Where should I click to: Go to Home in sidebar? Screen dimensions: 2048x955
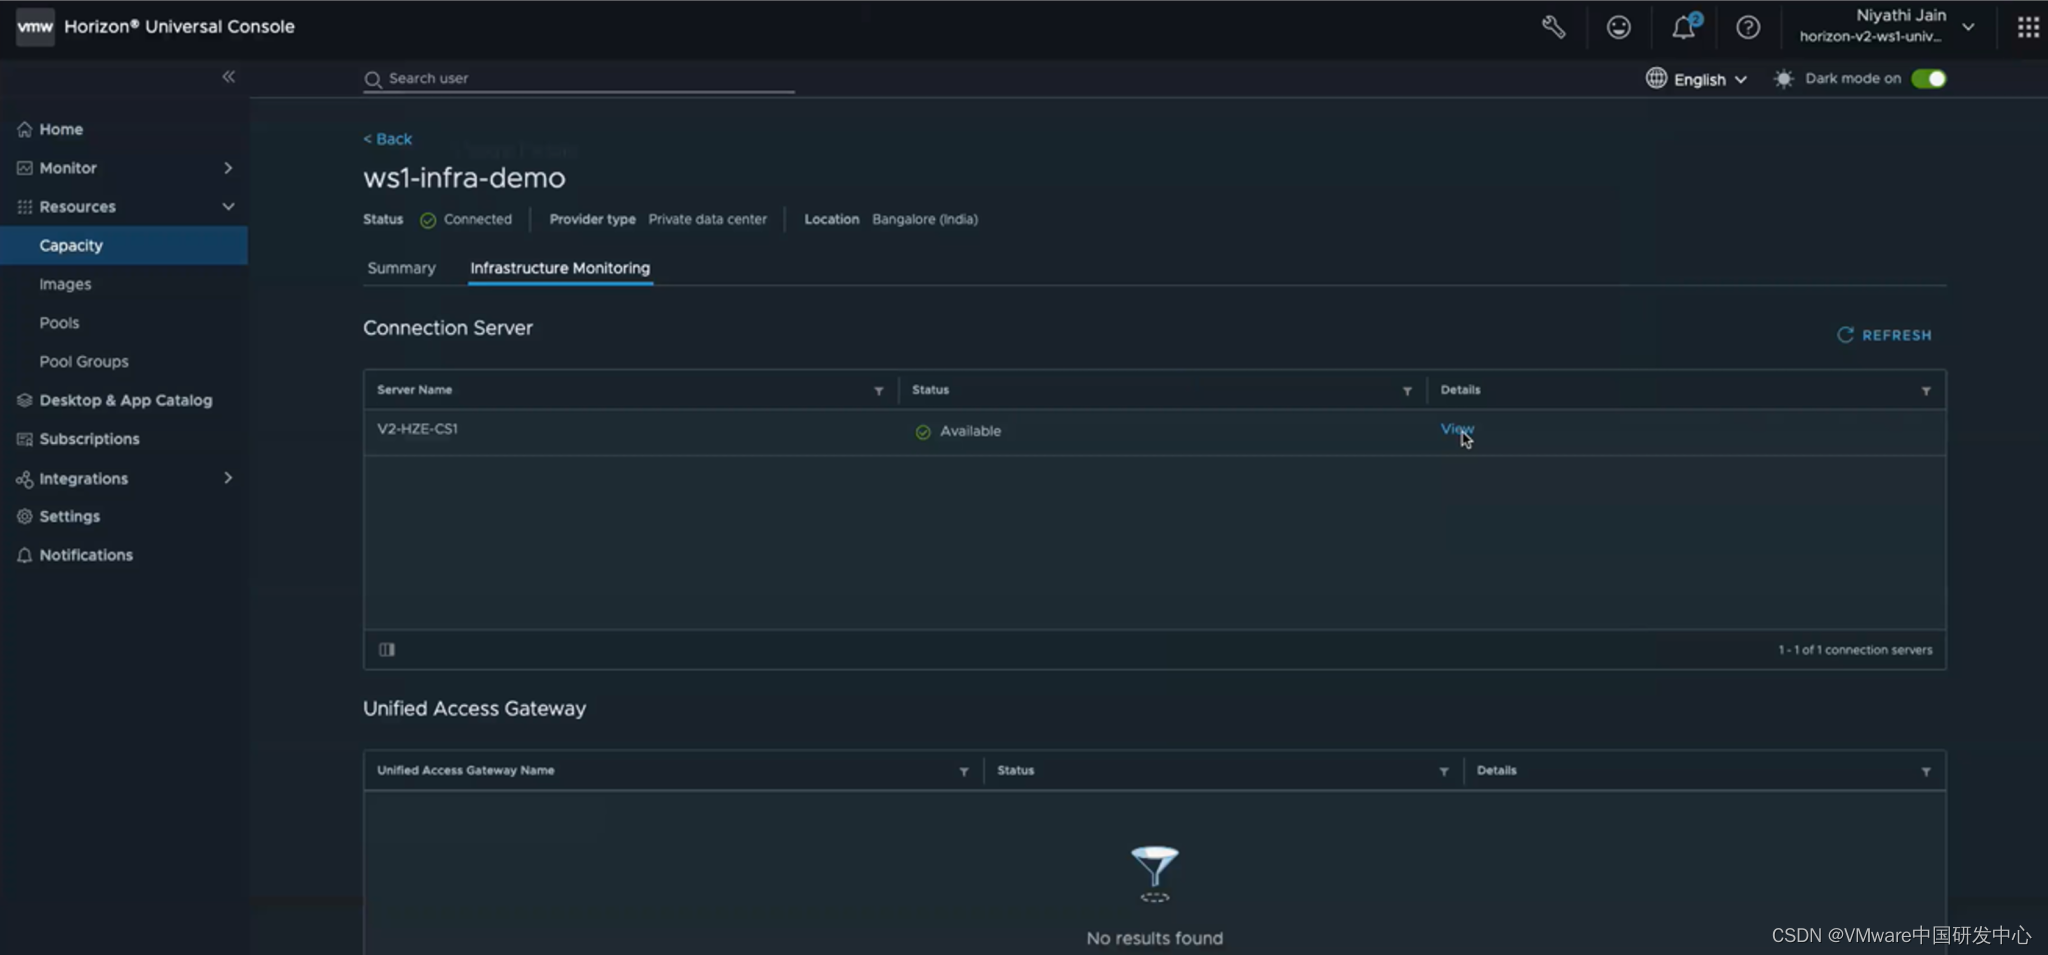pyautogui.click(x=61, y=129)
